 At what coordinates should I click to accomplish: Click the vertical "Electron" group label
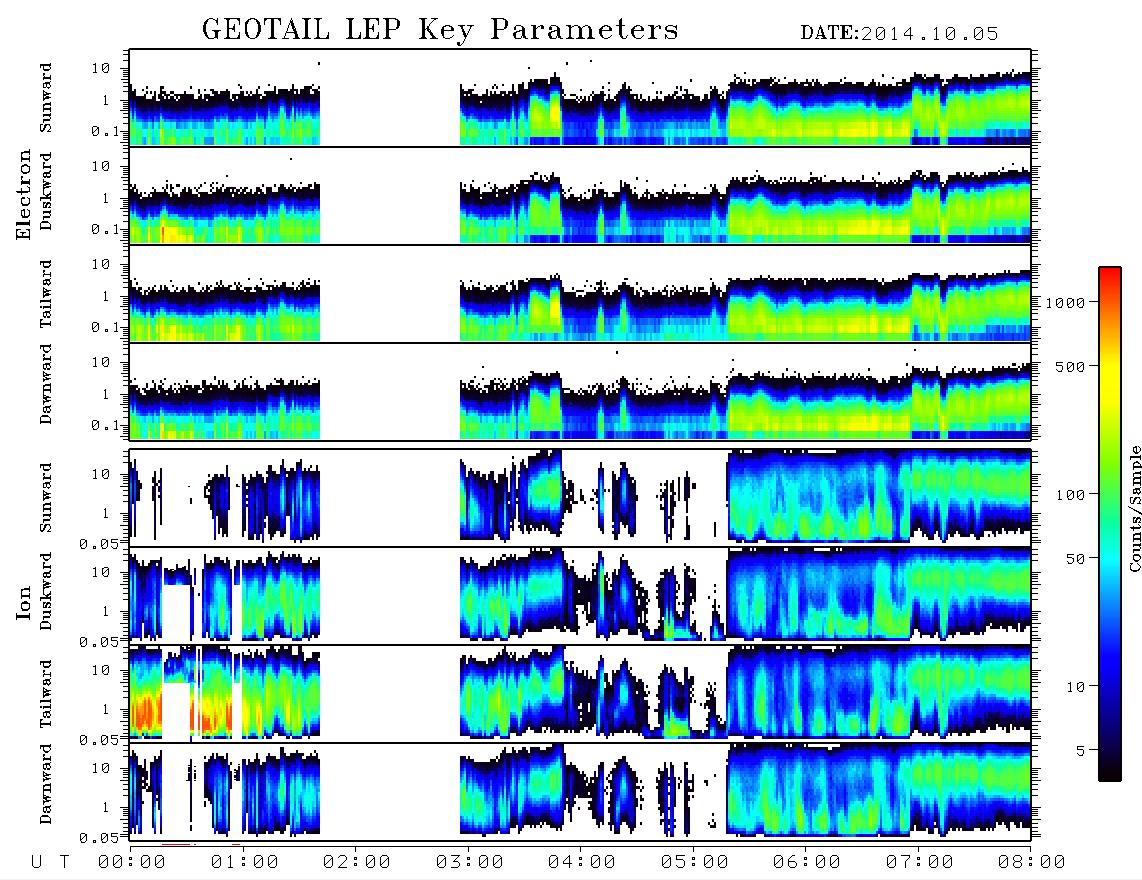coord(23,194)
